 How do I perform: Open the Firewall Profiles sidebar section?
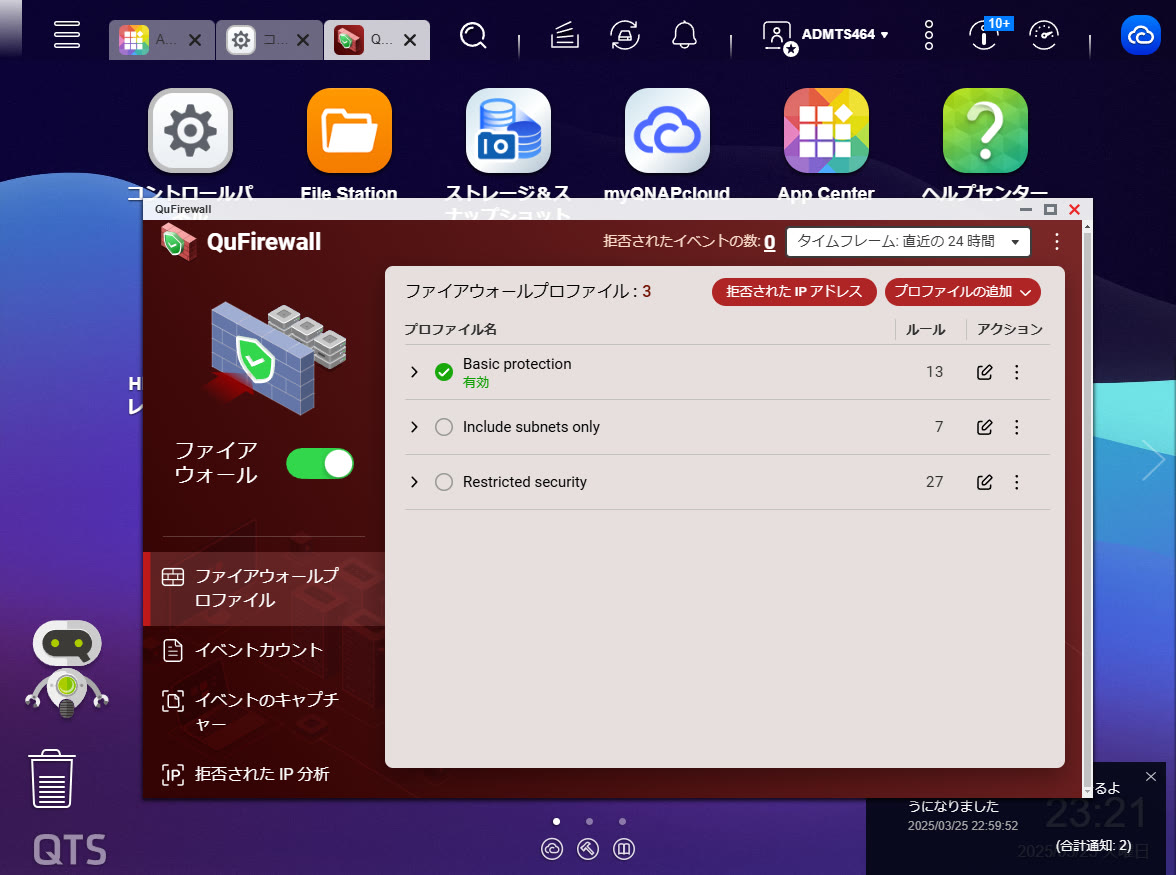(264, 589)
